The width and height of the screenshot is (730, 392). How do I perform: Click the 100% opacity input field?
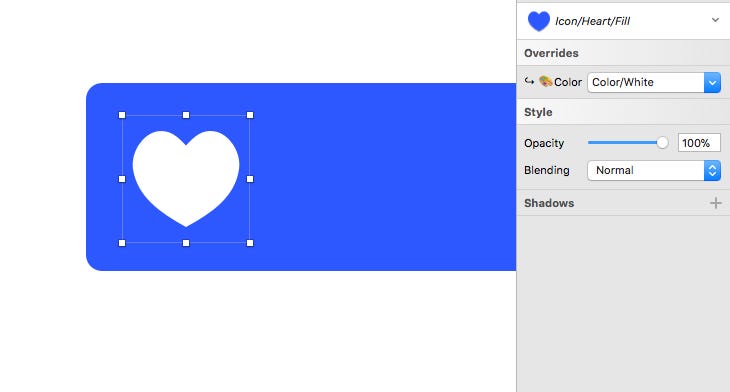(x=699, y=143)
